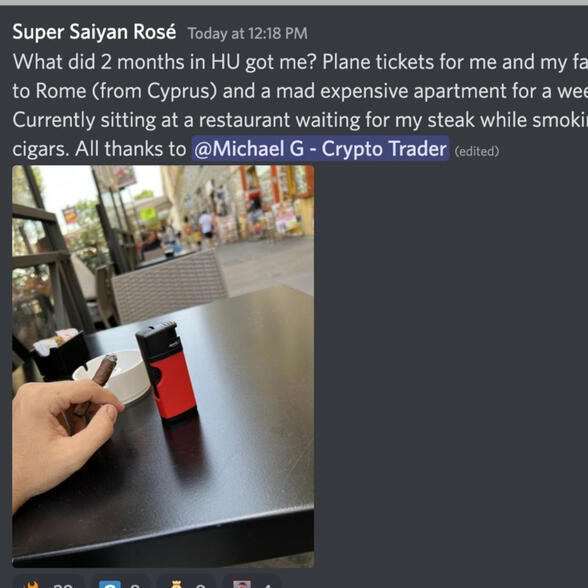Viewport: 588px width, 588px height.
Task: Toggle the fire emoji reaction
Action: pos(49,582)
